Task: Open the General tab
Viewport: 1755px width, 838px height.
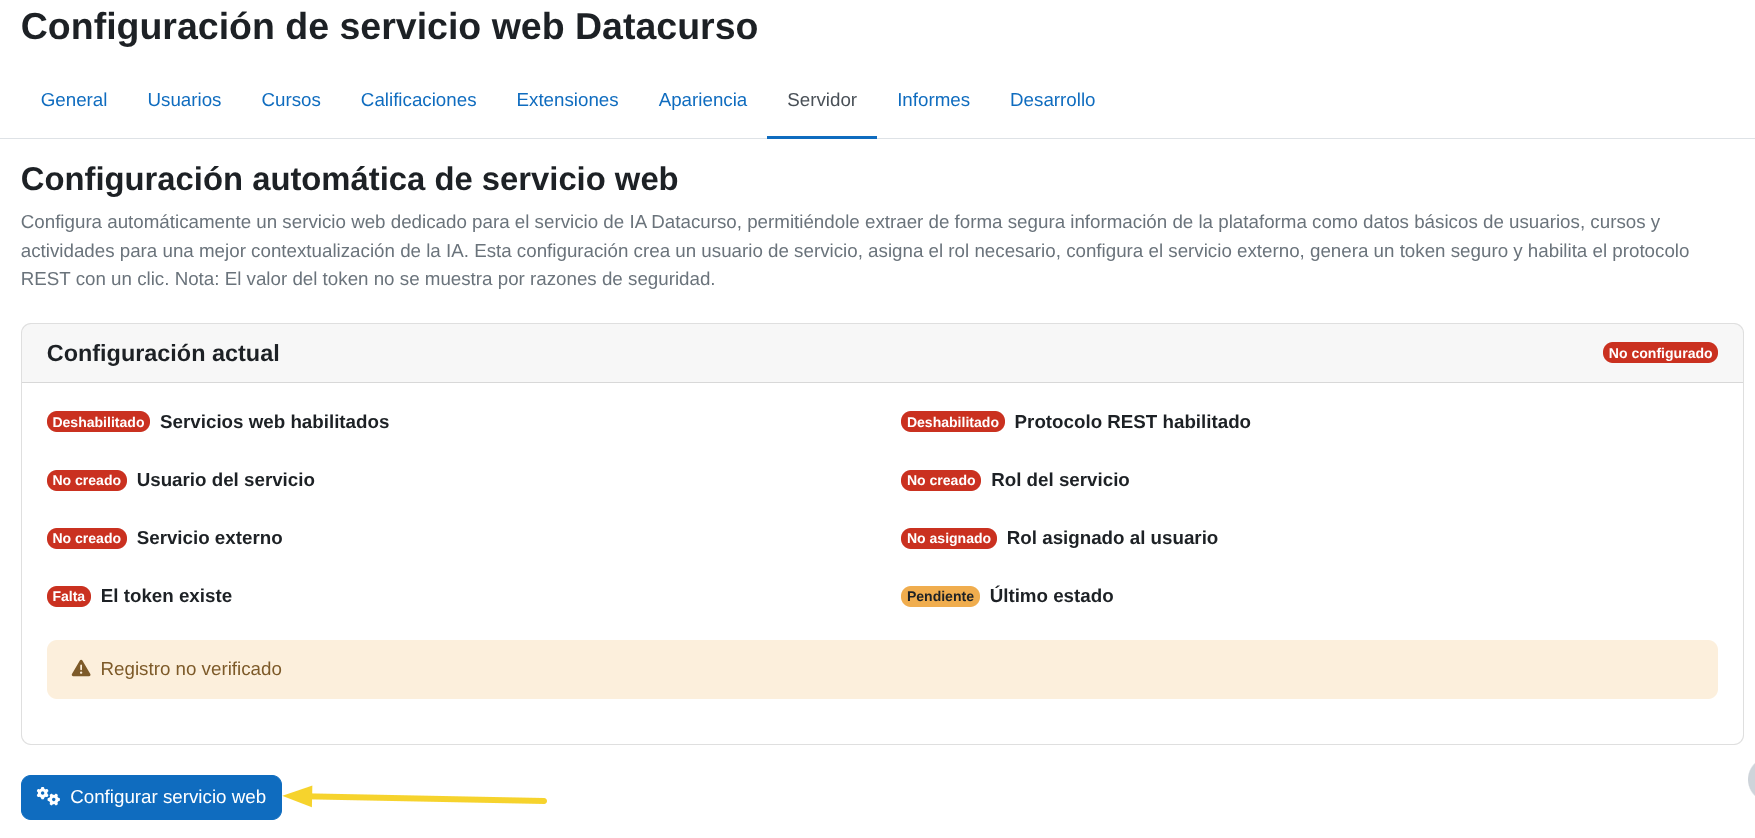Action: pyautogui.click(x=74, y=100)
